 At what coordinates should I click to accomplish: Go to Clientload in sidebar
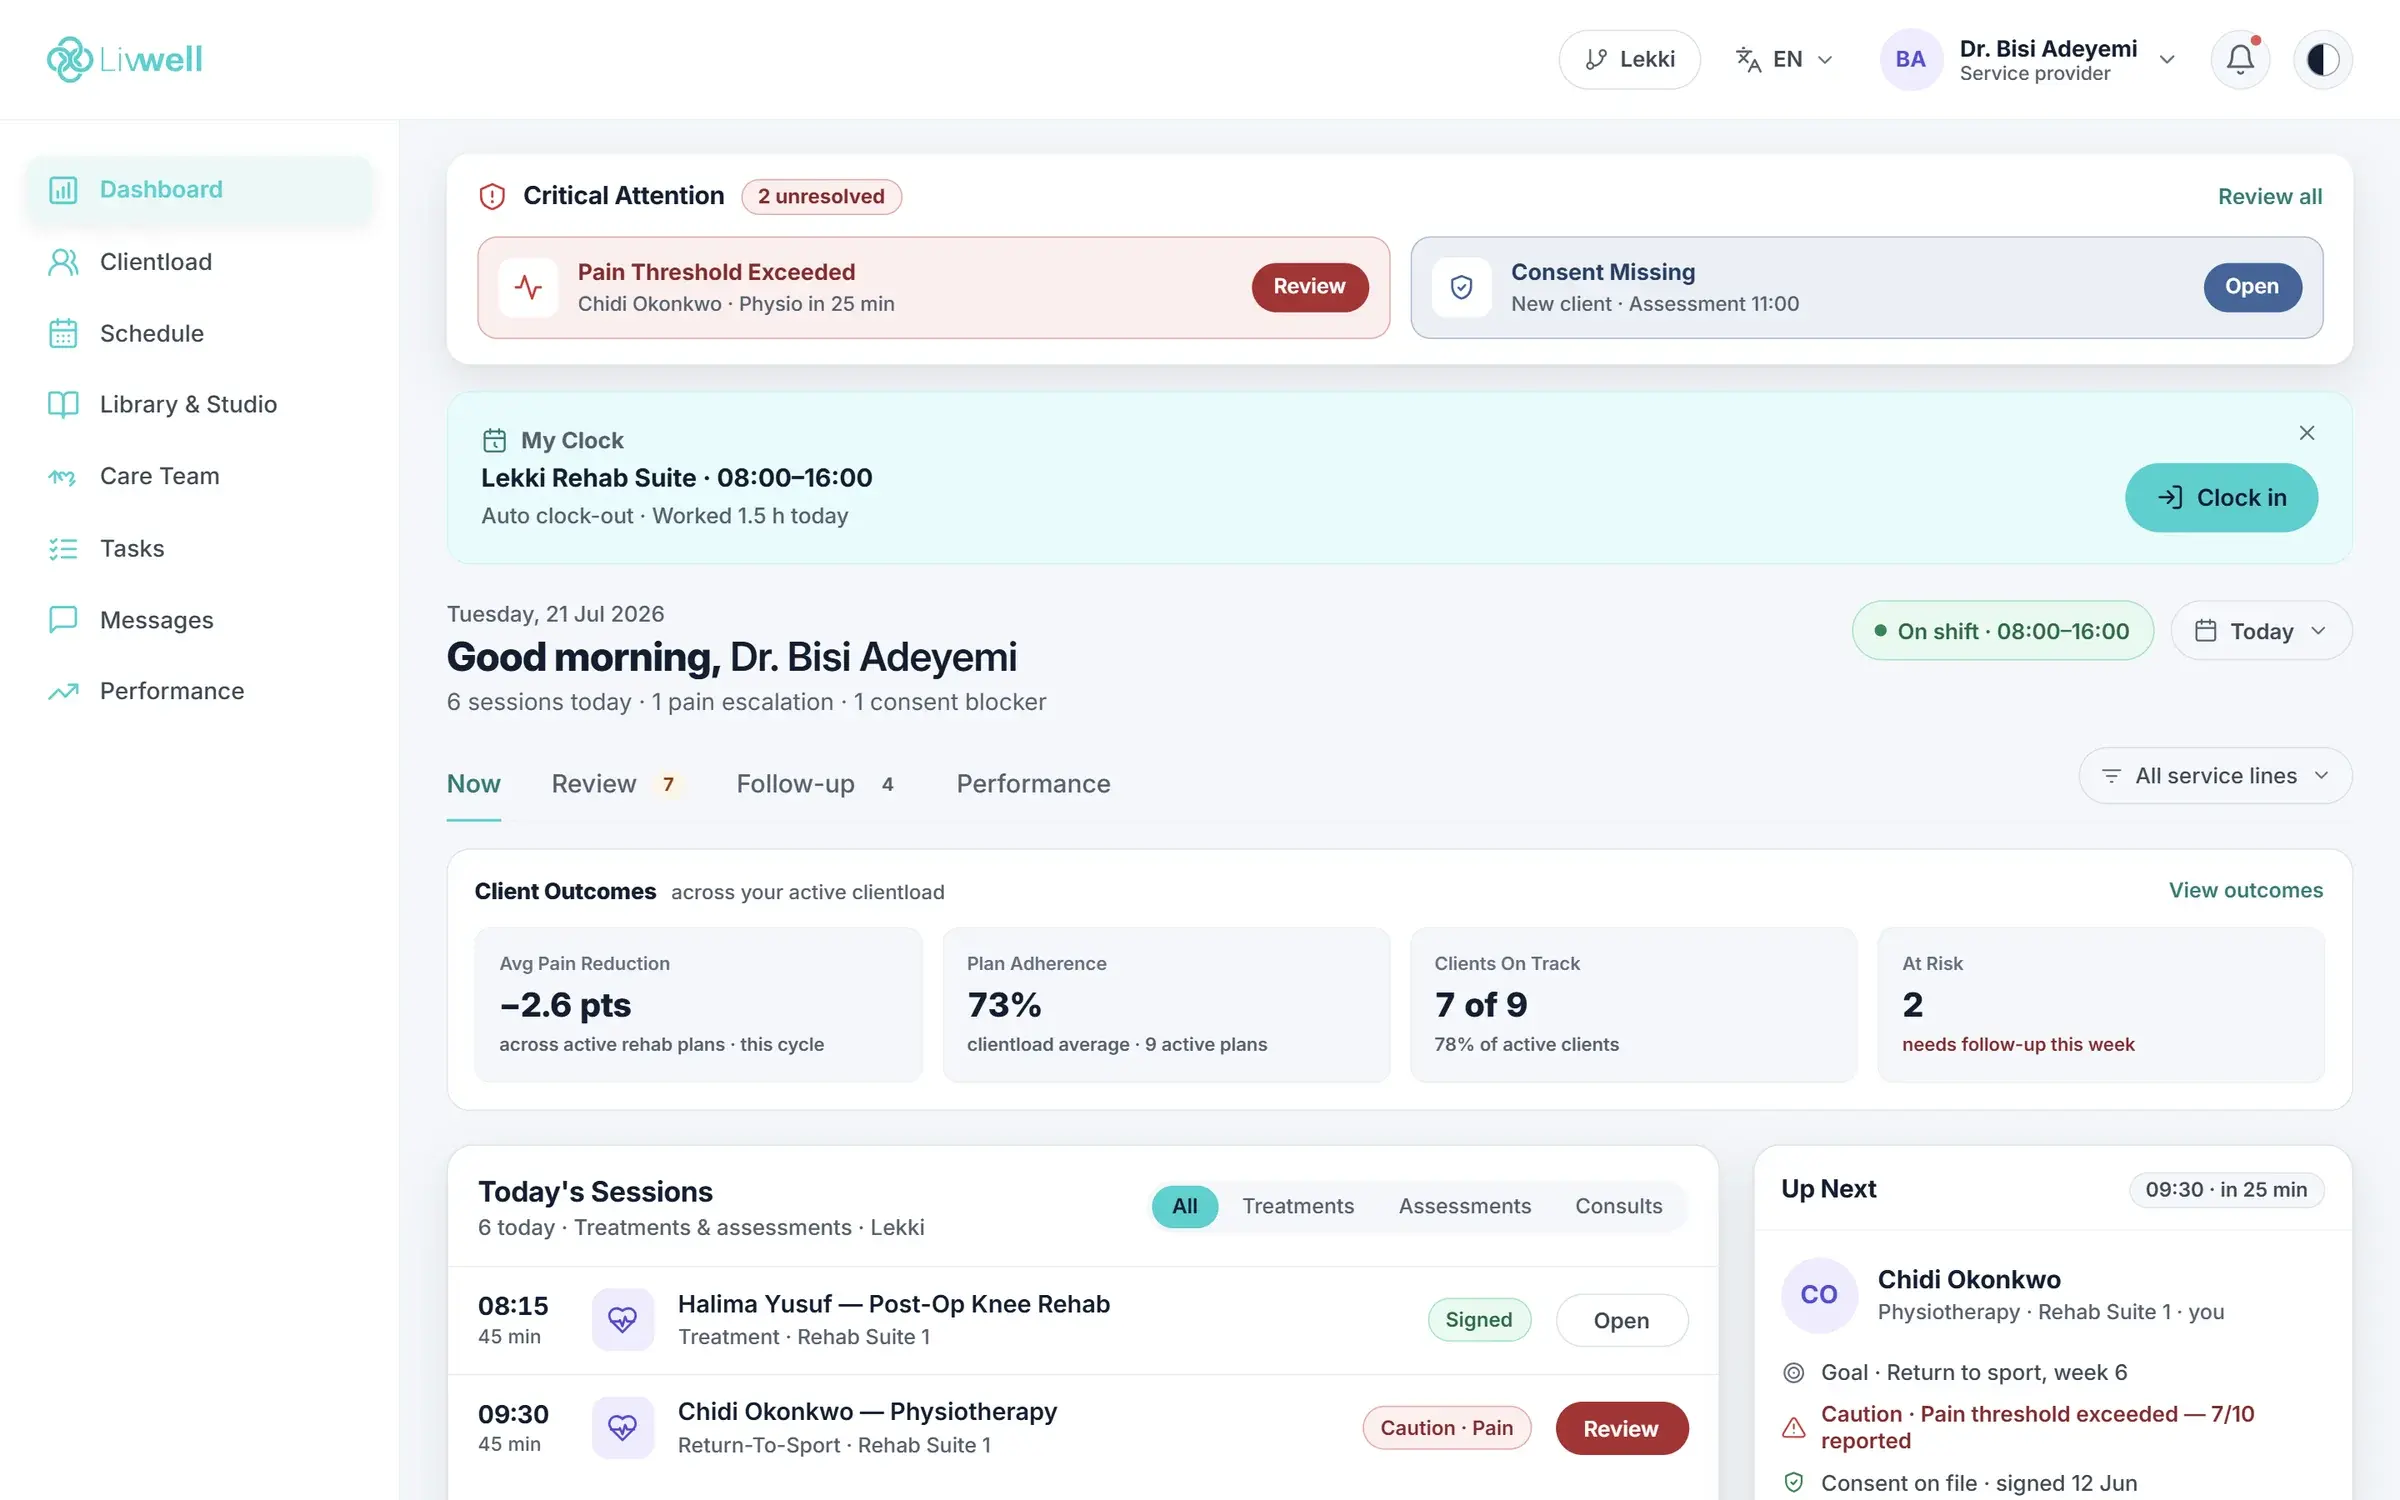tap(199, 261)
